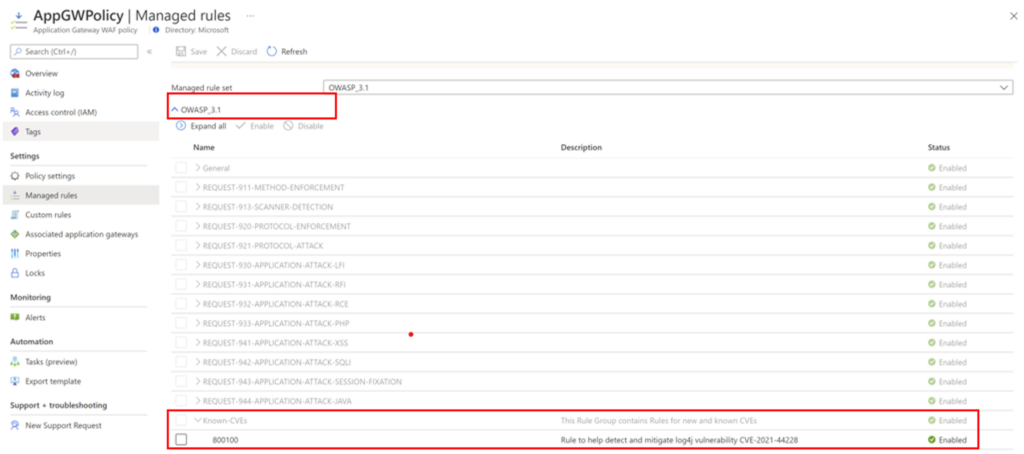Image resolution: width=1024 pixels, height=454 pixels.
Task: Click the Properties icon
Action: point(15,253)
